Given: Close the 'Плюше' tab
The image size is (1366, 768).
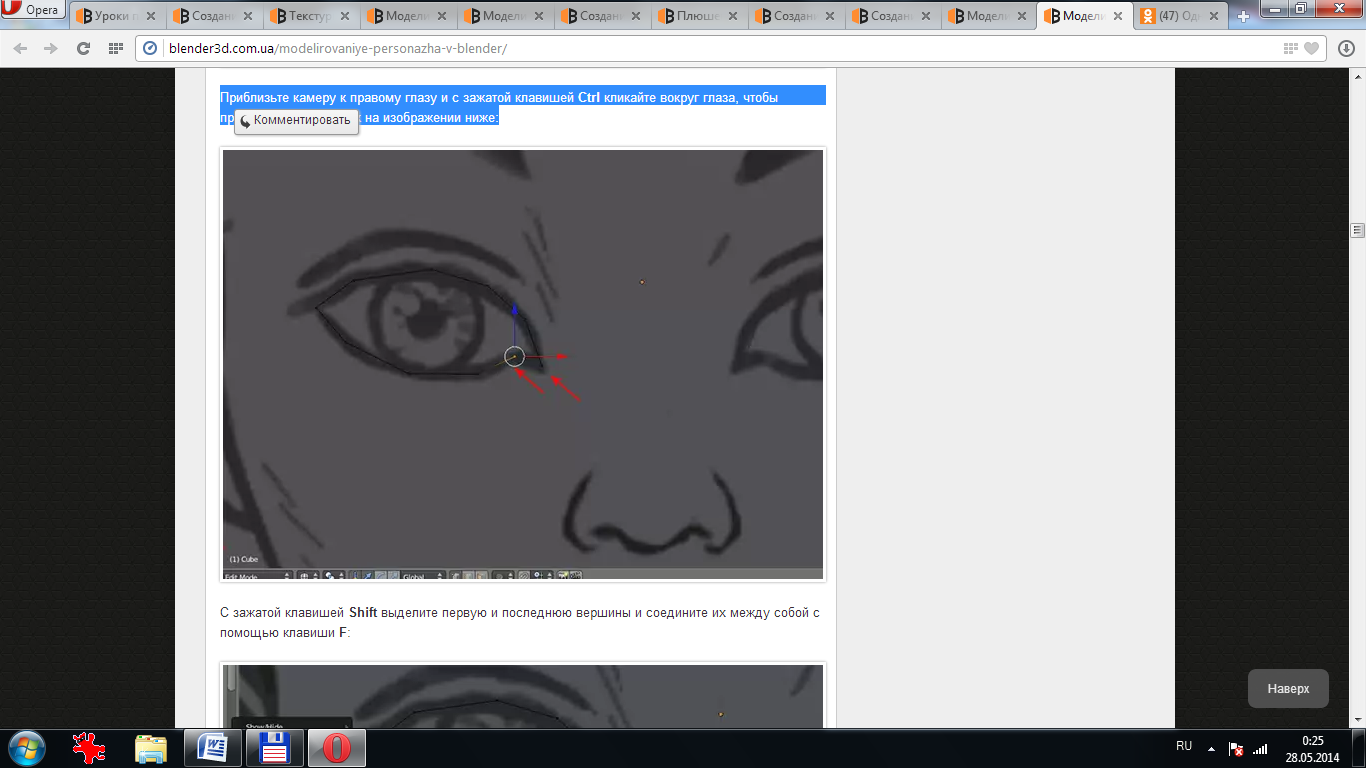Looking at the screenshot, I should pos(731,16).
